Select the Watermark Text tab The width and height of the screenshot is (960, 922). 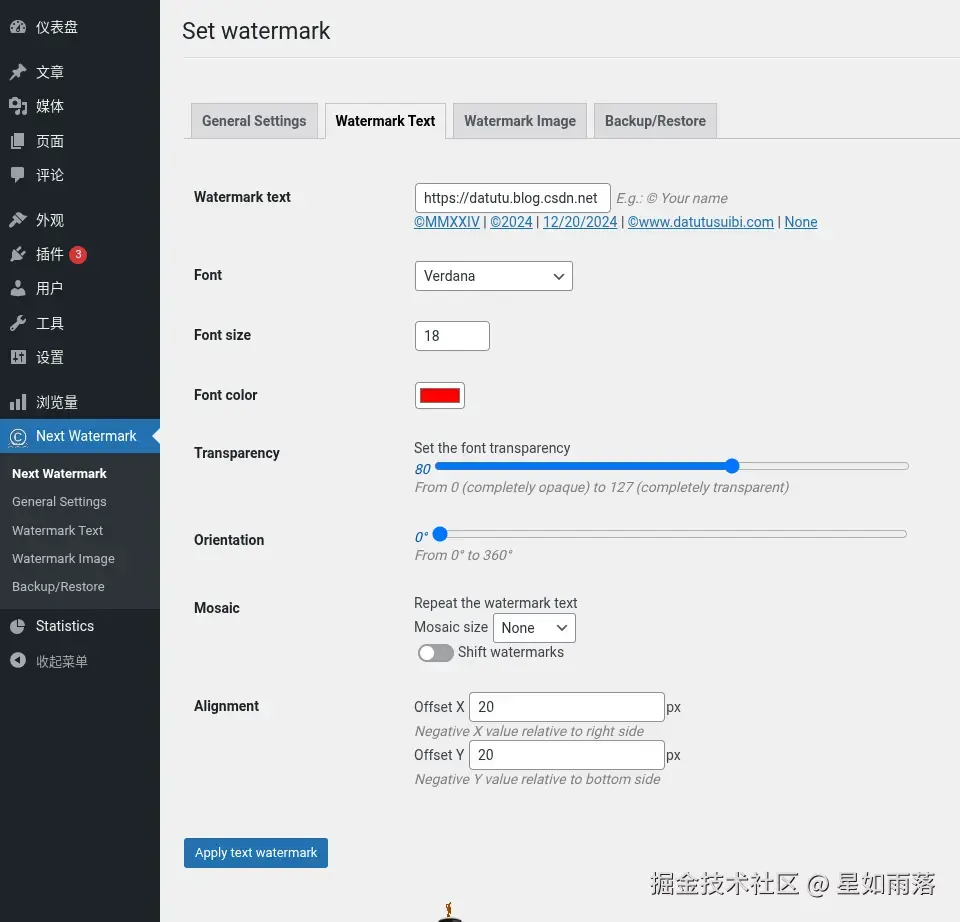click(x=385, y=121)
